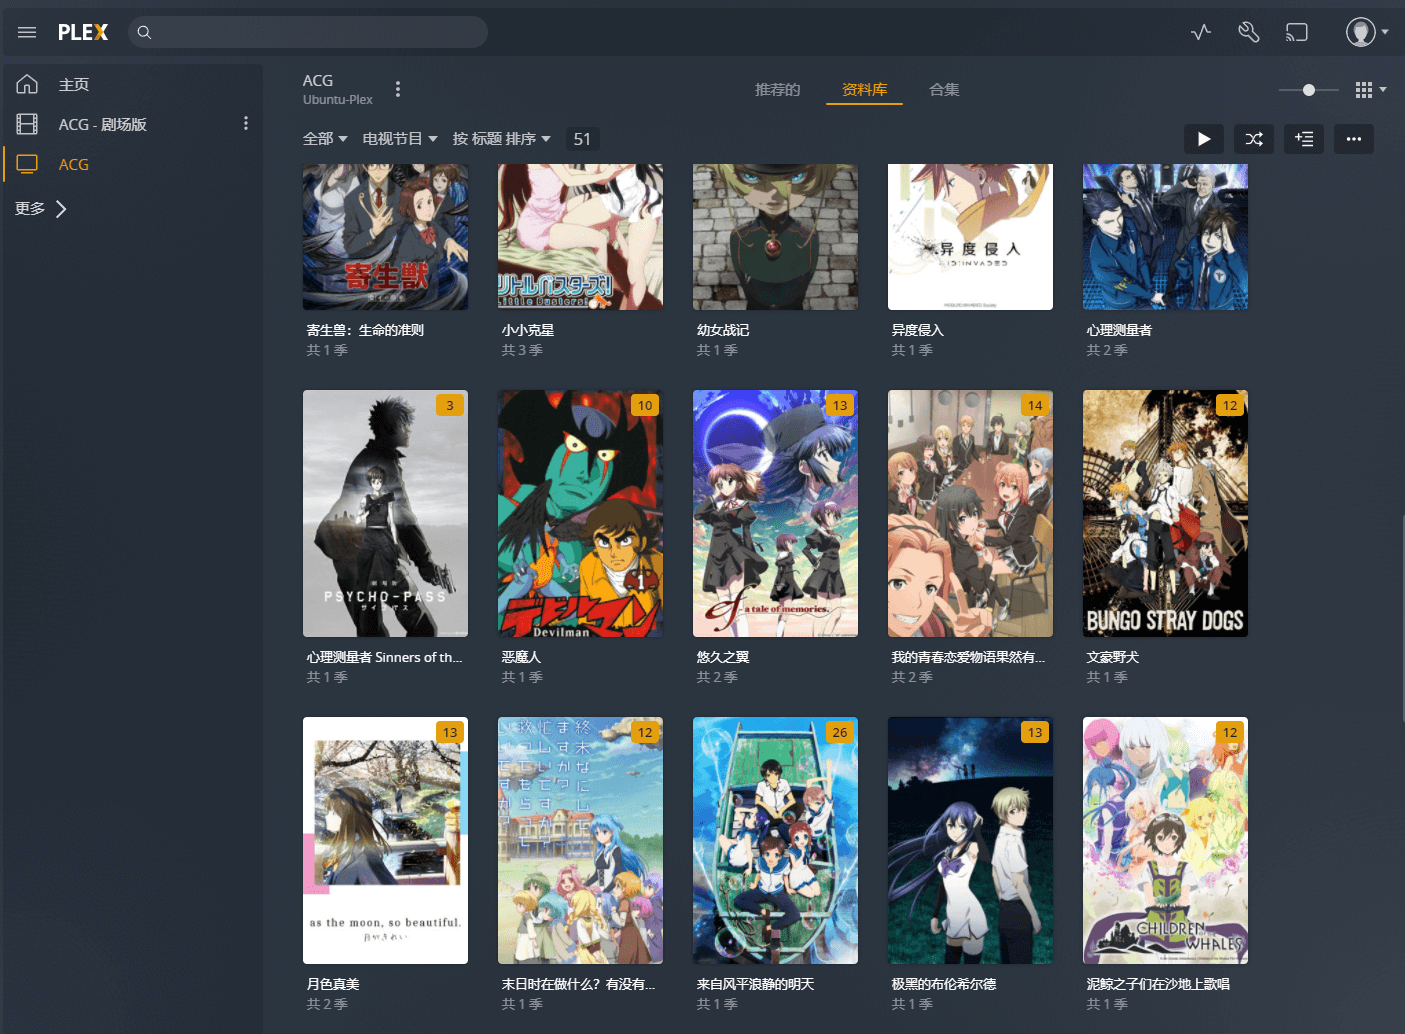1405x1034 pixels.
Task: Switch to the 合集 tab
Action: (944, 90)
